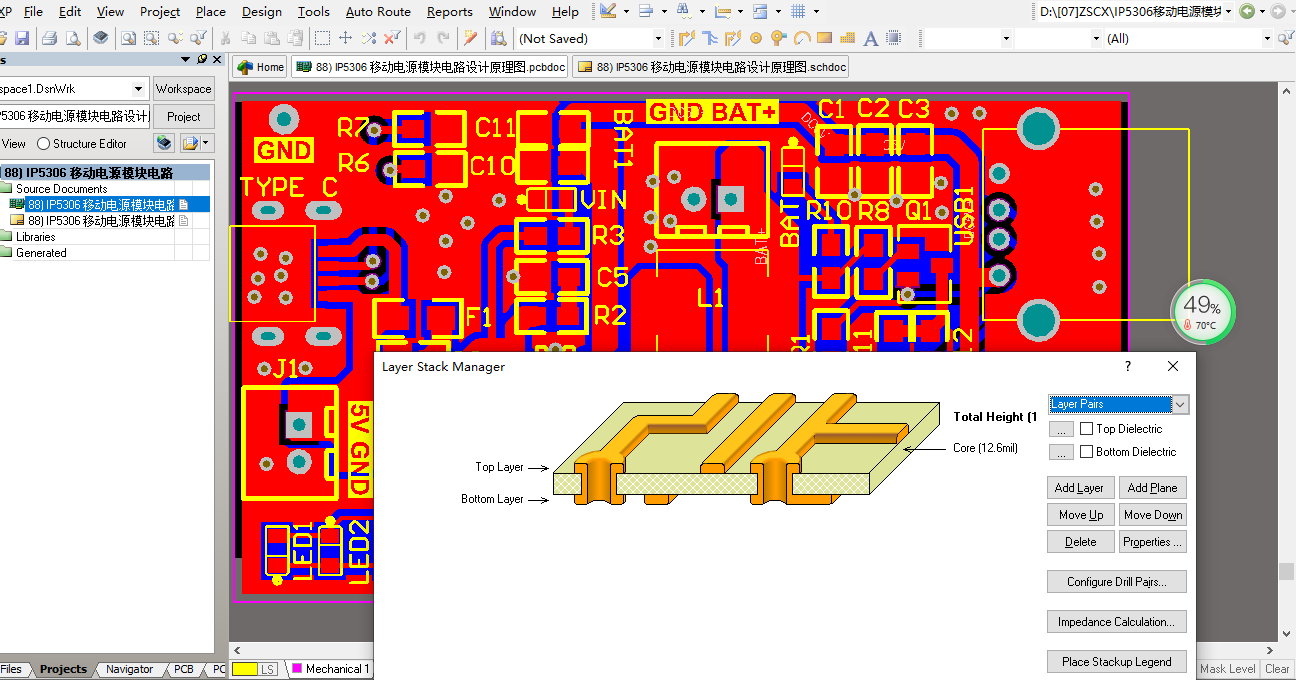Select the Place Via tool icon

pyautogui.click(x=778, y=39)
